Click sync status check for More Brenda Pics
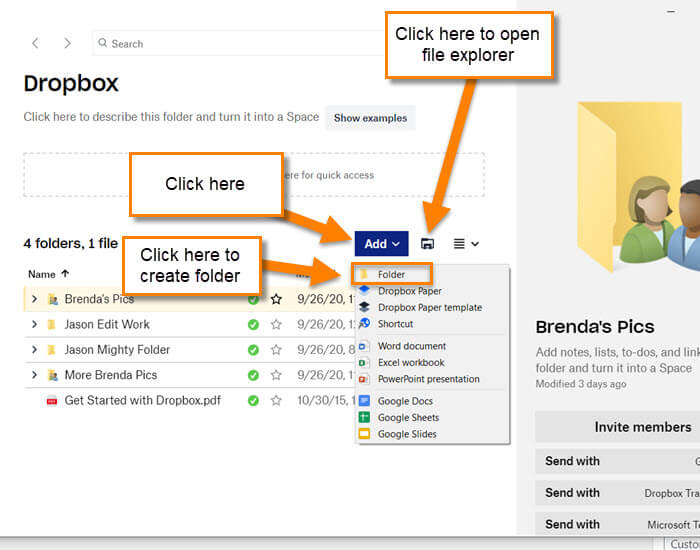700x550 pixels. point(253,375)
